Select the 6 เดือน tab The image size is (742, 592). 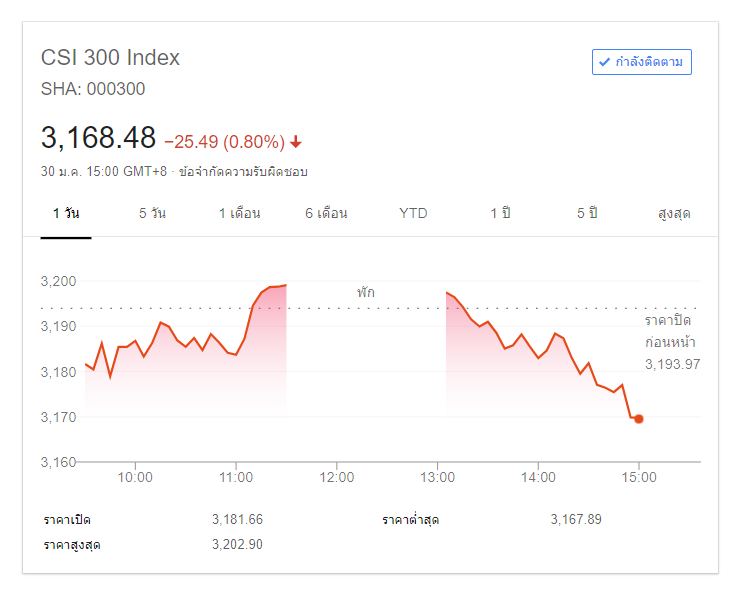coord(326,213)
